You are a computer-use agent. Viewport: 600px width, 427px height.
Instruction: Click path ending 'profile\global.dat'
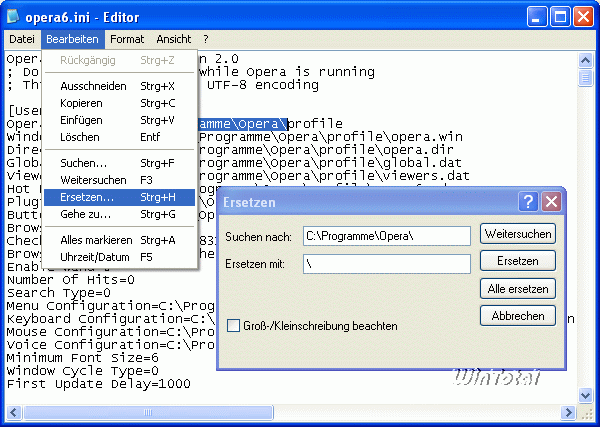(330, 163)
